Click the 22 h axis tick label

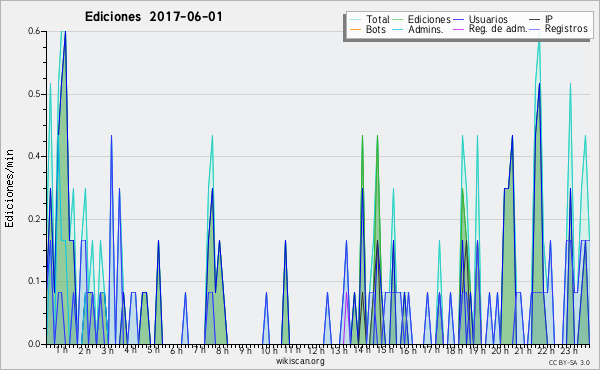[546, 350]
